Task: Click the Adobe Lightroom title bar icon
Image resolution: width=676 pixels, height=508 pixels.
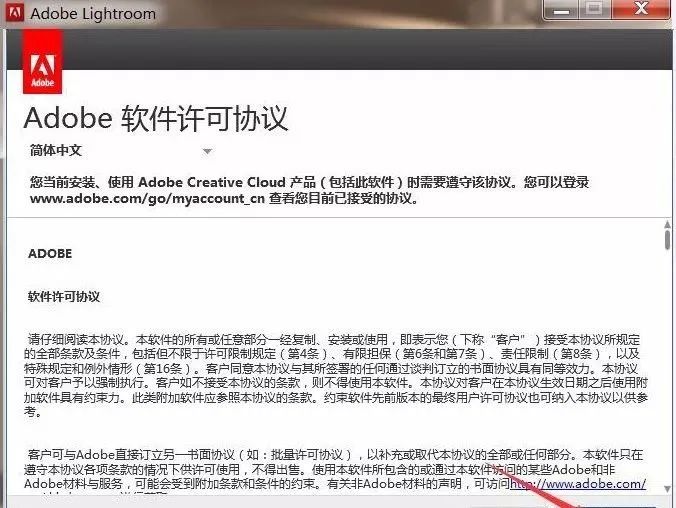Action: (14, 13)
